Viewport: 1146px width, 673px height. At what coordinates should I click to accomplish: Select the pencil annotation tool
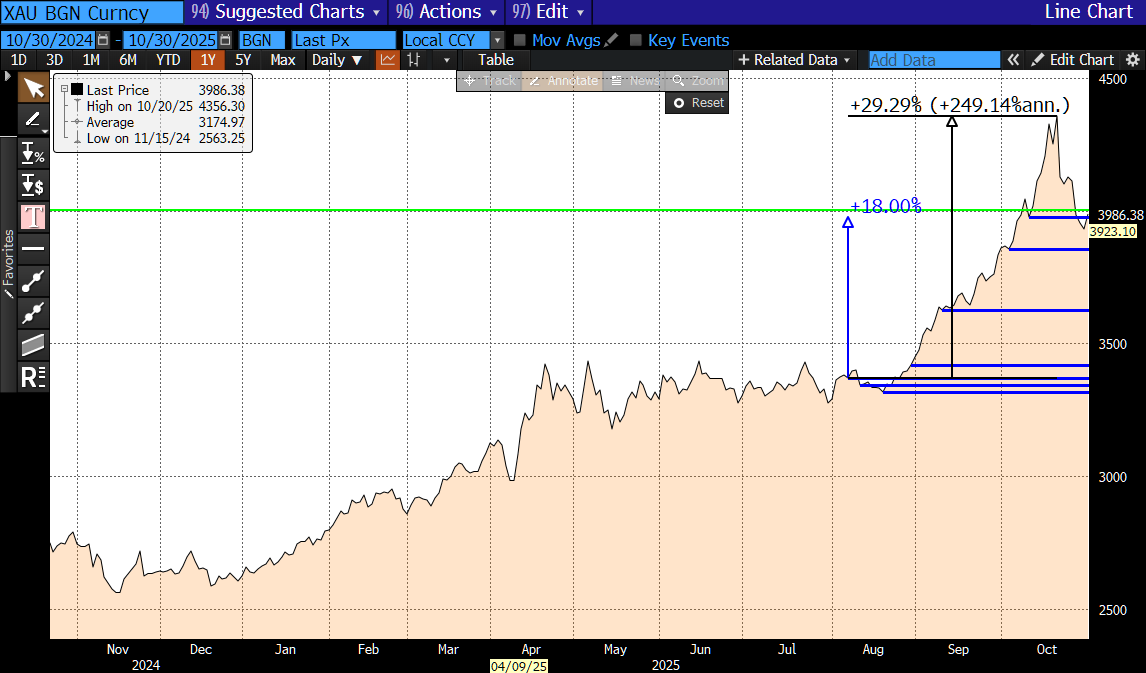tap(33, 121)
